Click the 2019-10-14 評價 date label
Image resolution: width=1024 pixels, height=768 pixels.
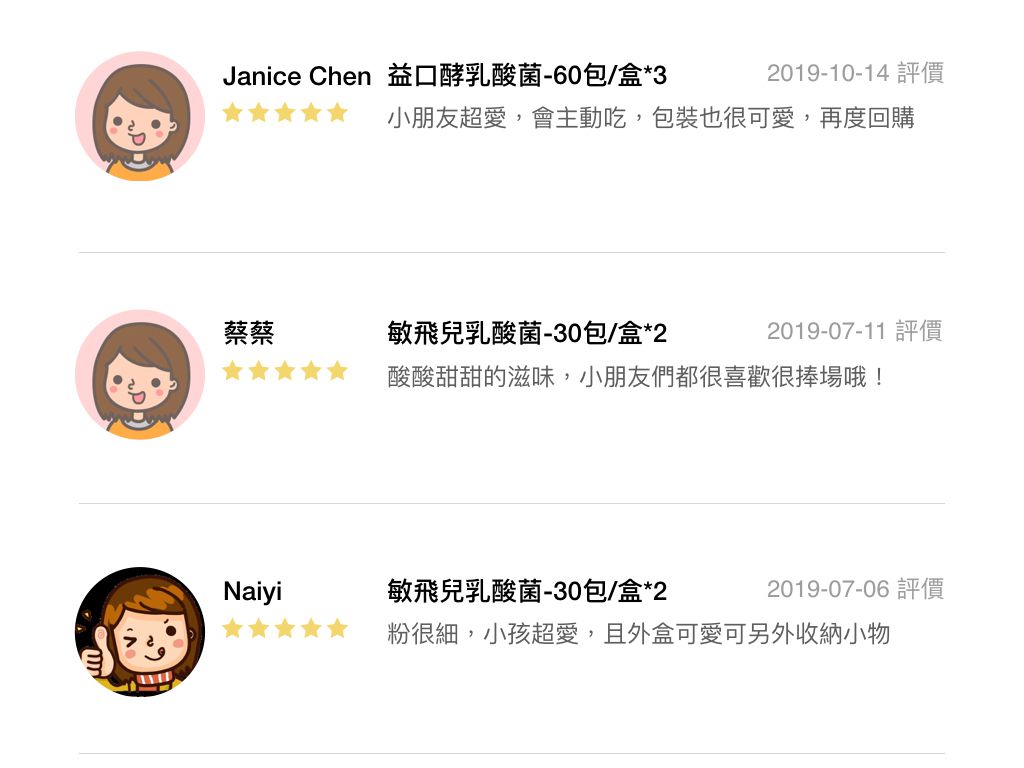coord(856,73)
